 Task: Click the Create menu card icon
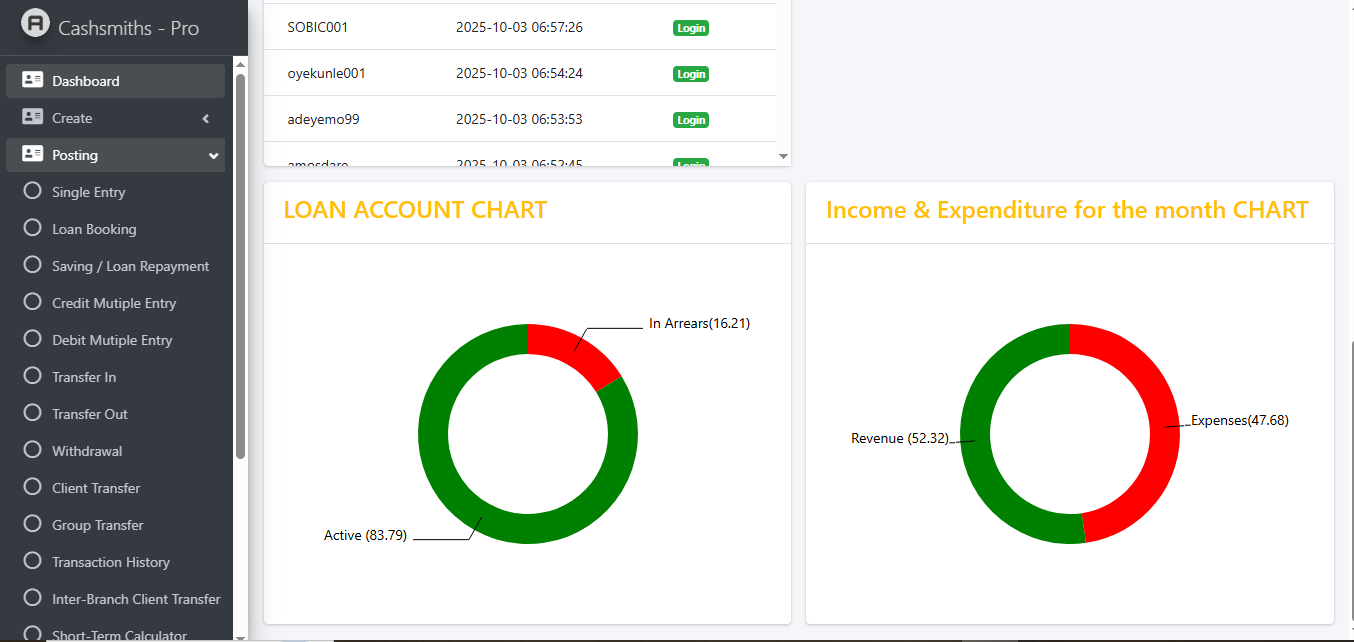32,117
